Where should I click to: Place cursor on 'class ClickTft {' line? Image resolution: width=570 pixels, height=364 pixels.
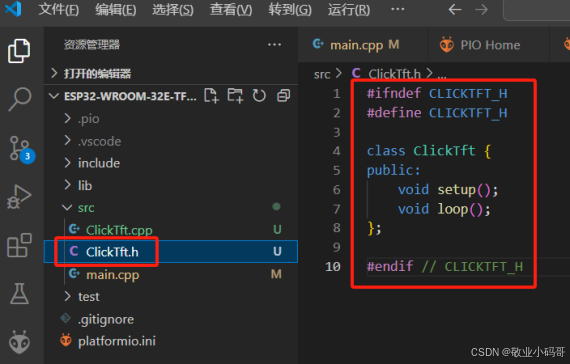tap(429, 151)
